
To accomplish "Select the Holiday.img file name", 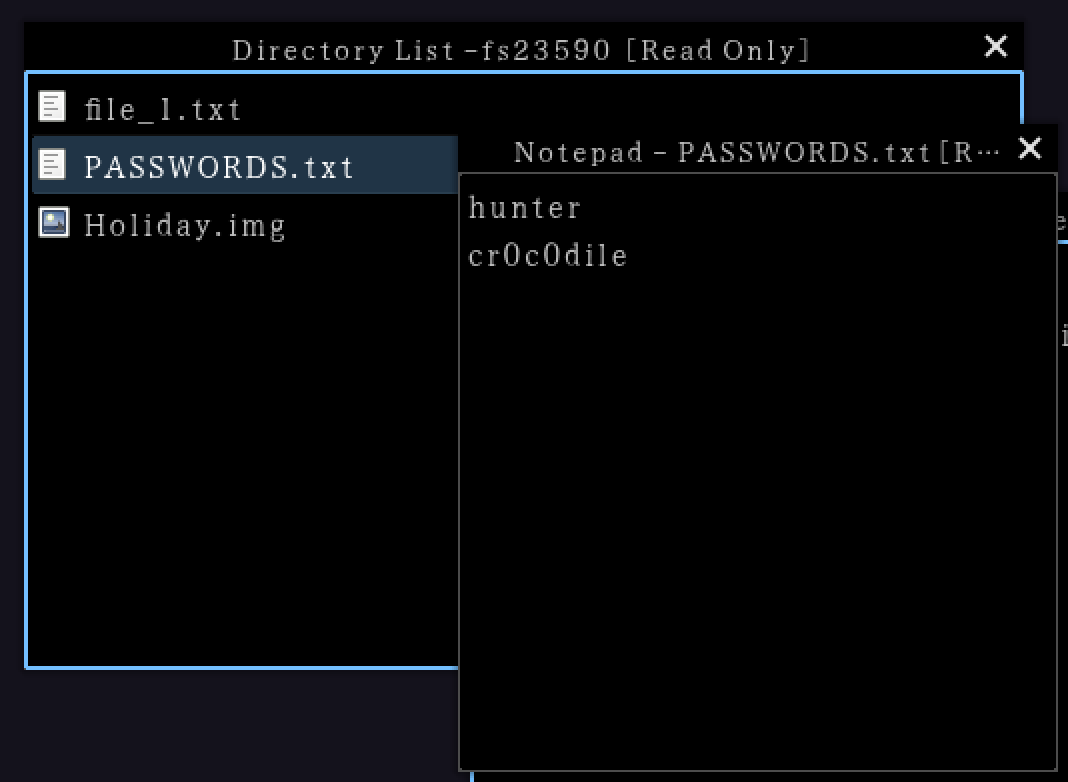I will tap(185, 226).
